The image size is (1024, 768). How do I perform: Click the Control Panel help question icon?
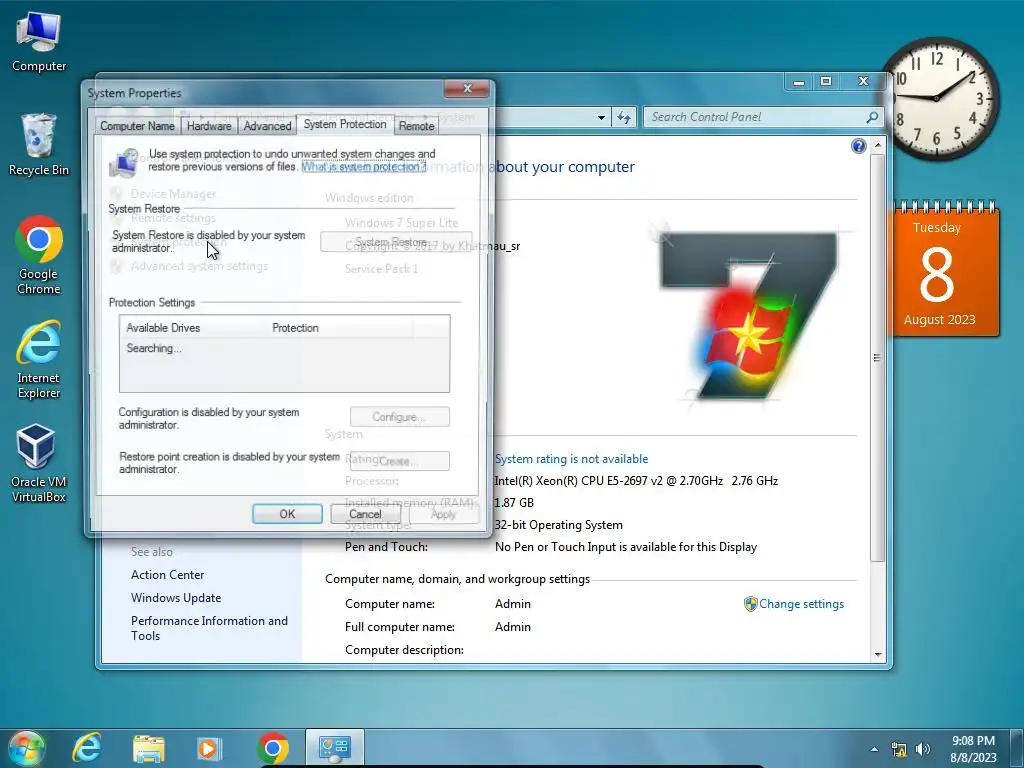click(859, 146)
